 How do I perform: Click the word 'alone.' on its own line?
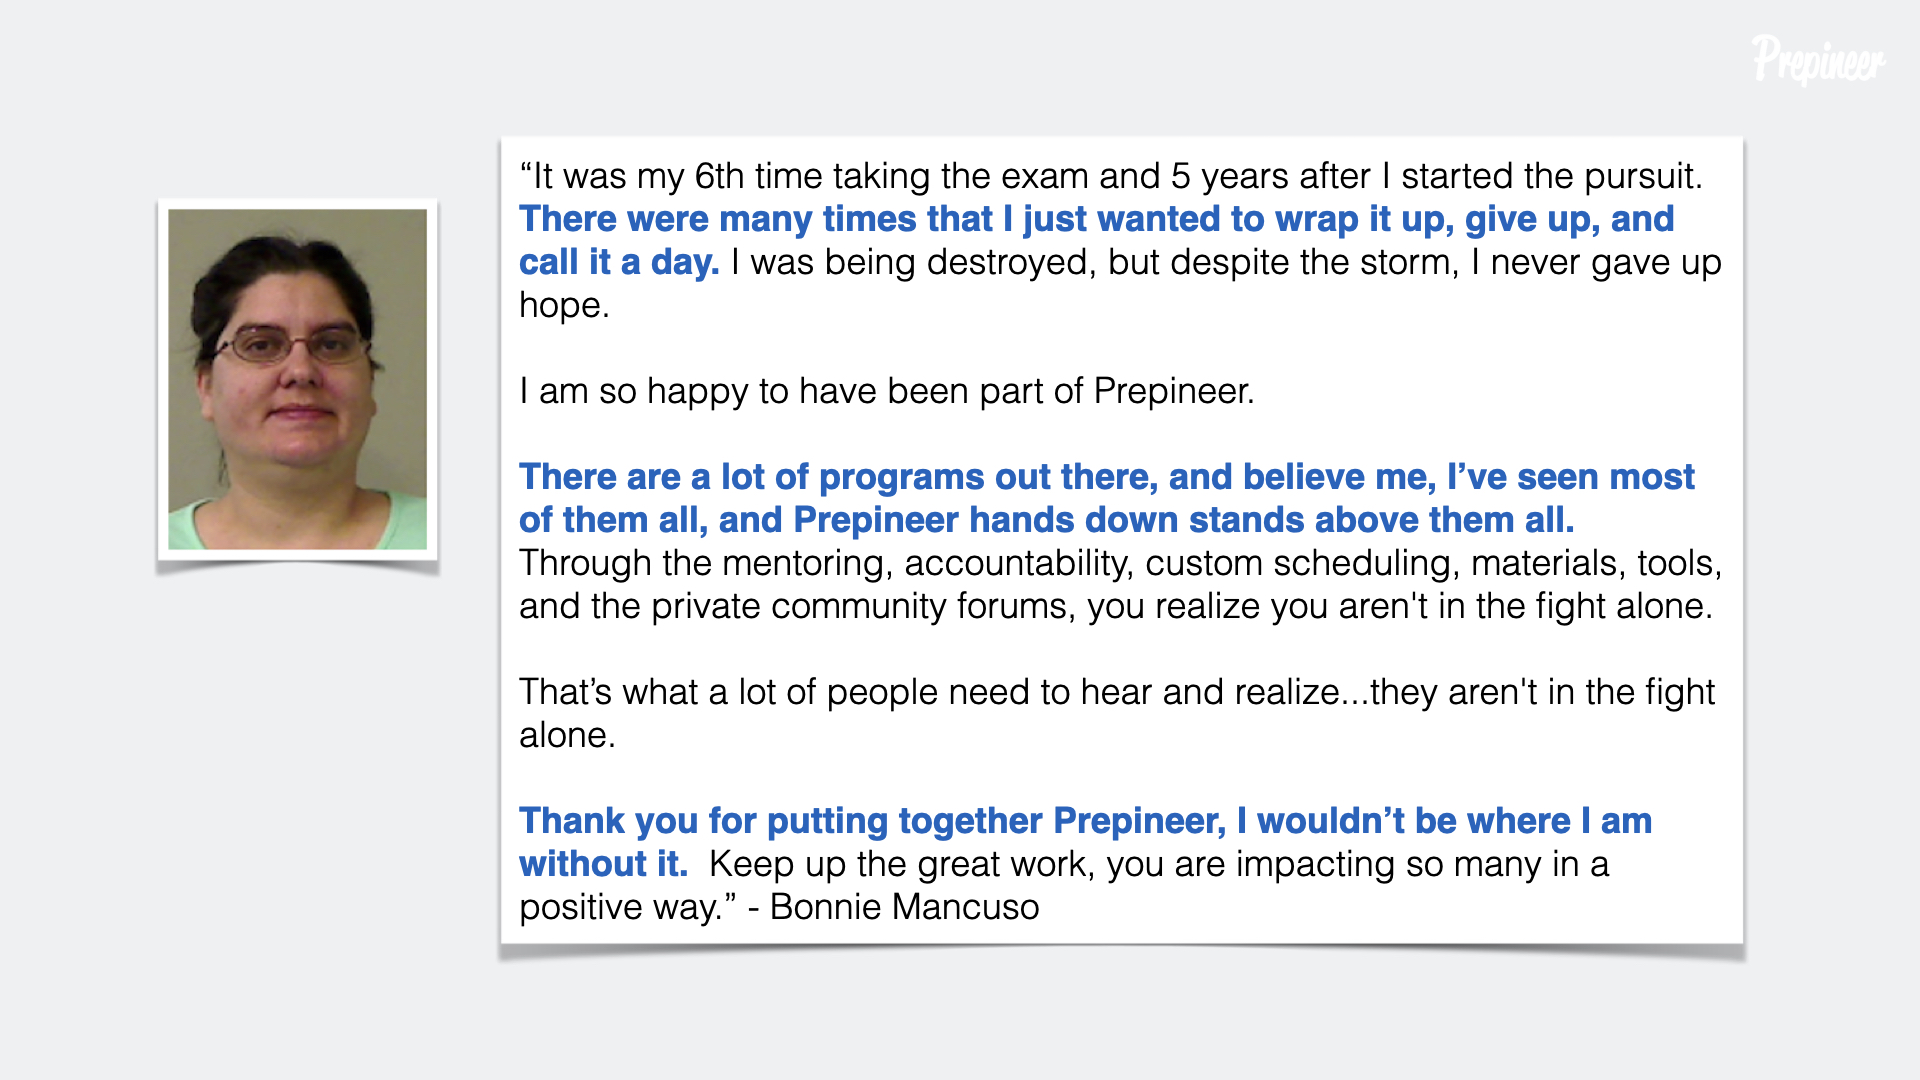pos(567,735)
